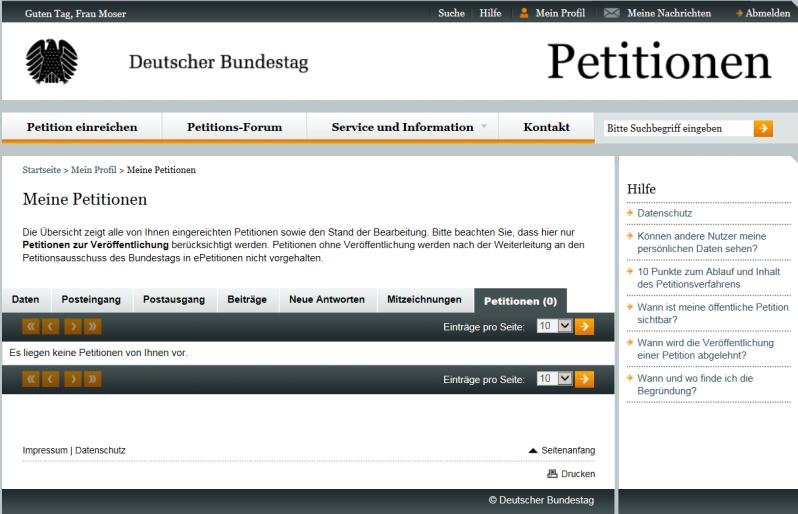This screenshot has width=798, height=514.
Task: Switch to the Neue Antworten tab
Action: [x=327, y=300]
